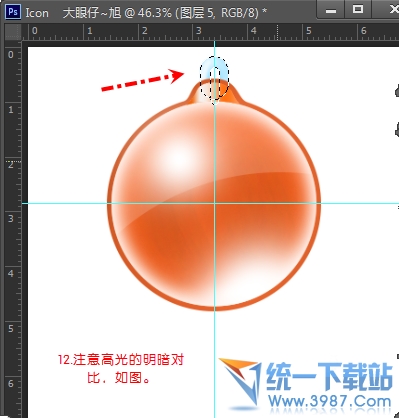Click the number 3 on the horizontal ruler
Image resolution: width=399 pixels, height=418 pixels.
point(199,31)
